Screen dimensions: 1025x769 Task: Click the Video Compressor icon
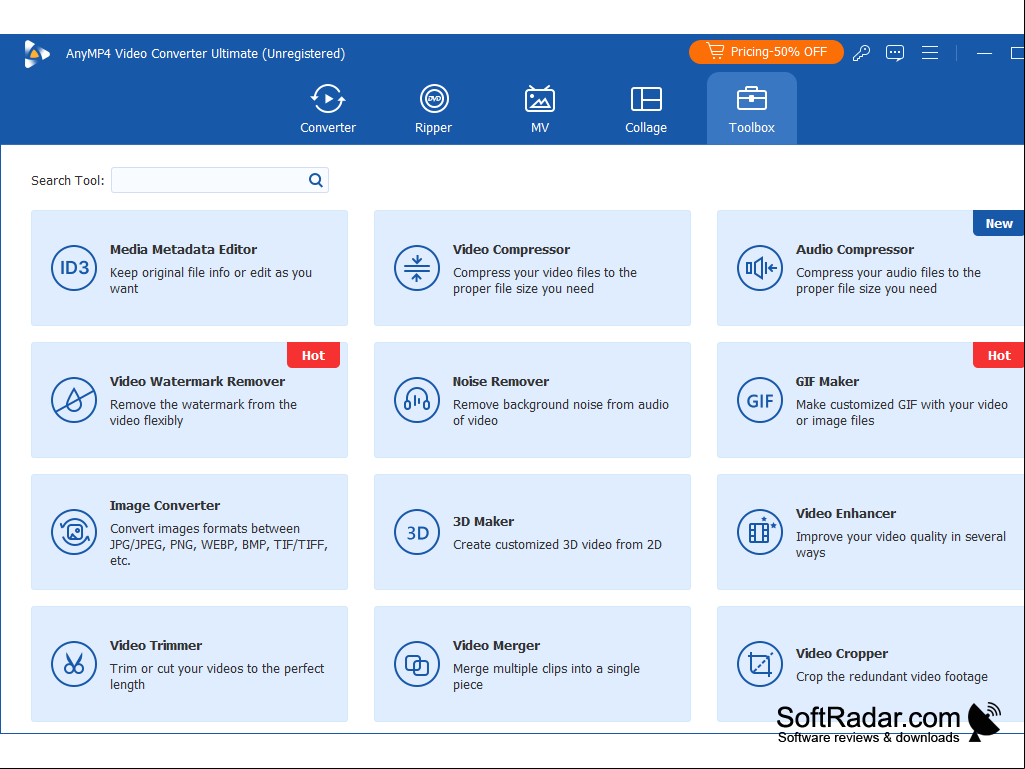417,268
